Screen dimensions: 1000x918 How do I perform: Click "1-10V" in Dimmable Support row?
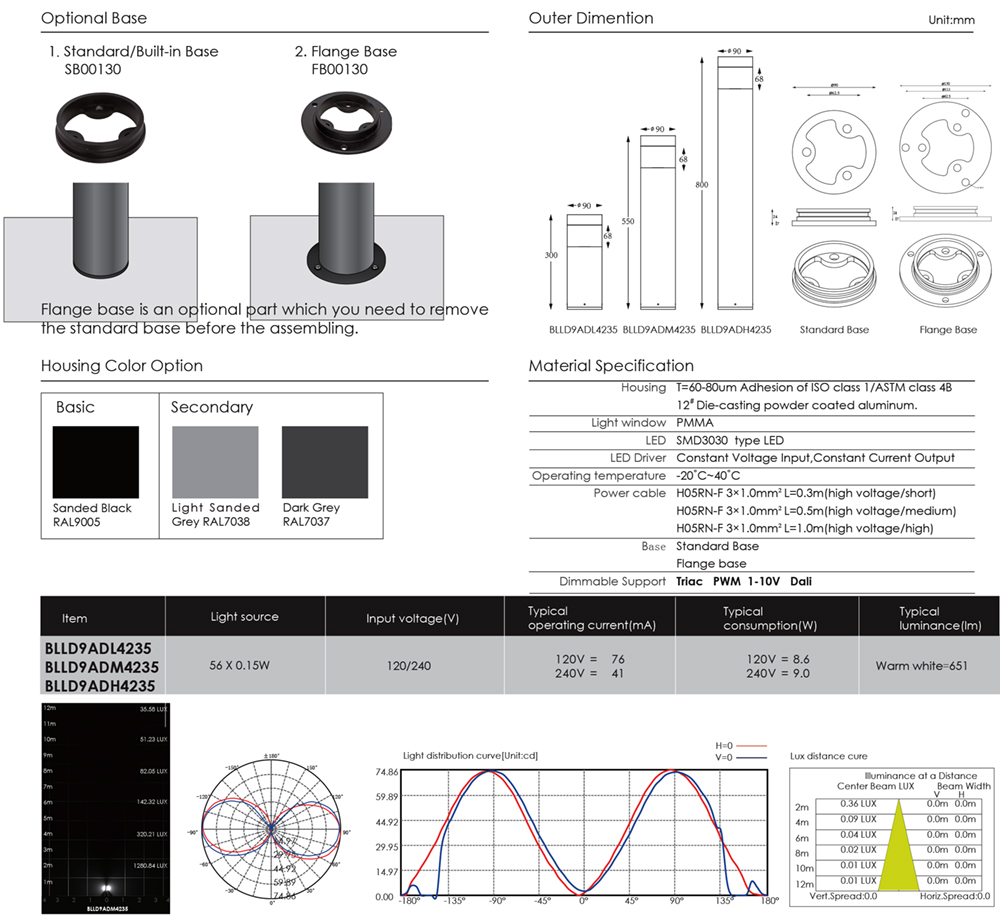point(763,581)
